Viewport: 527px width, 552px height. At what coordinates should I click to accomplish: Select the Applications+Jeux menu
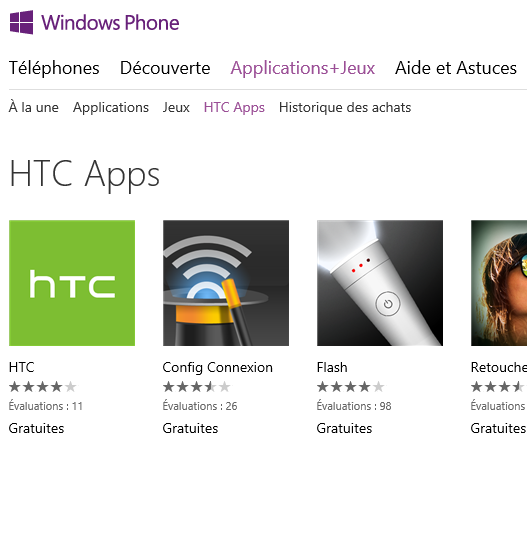[303, 68]
